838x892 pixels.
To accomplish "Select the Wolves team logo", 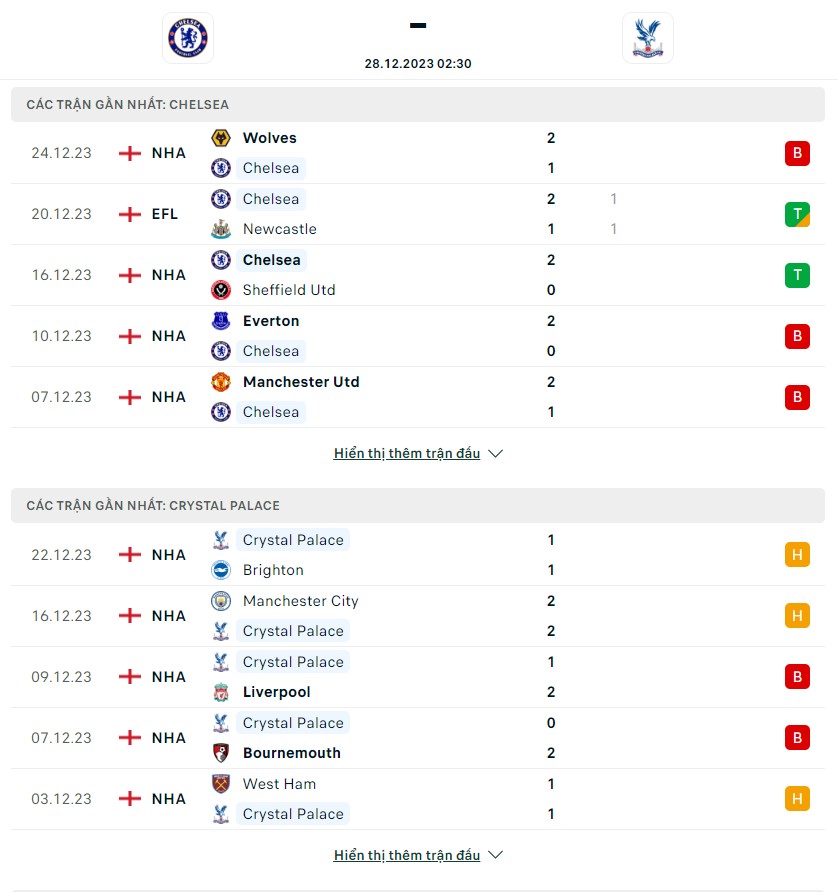I will (221, 138).
